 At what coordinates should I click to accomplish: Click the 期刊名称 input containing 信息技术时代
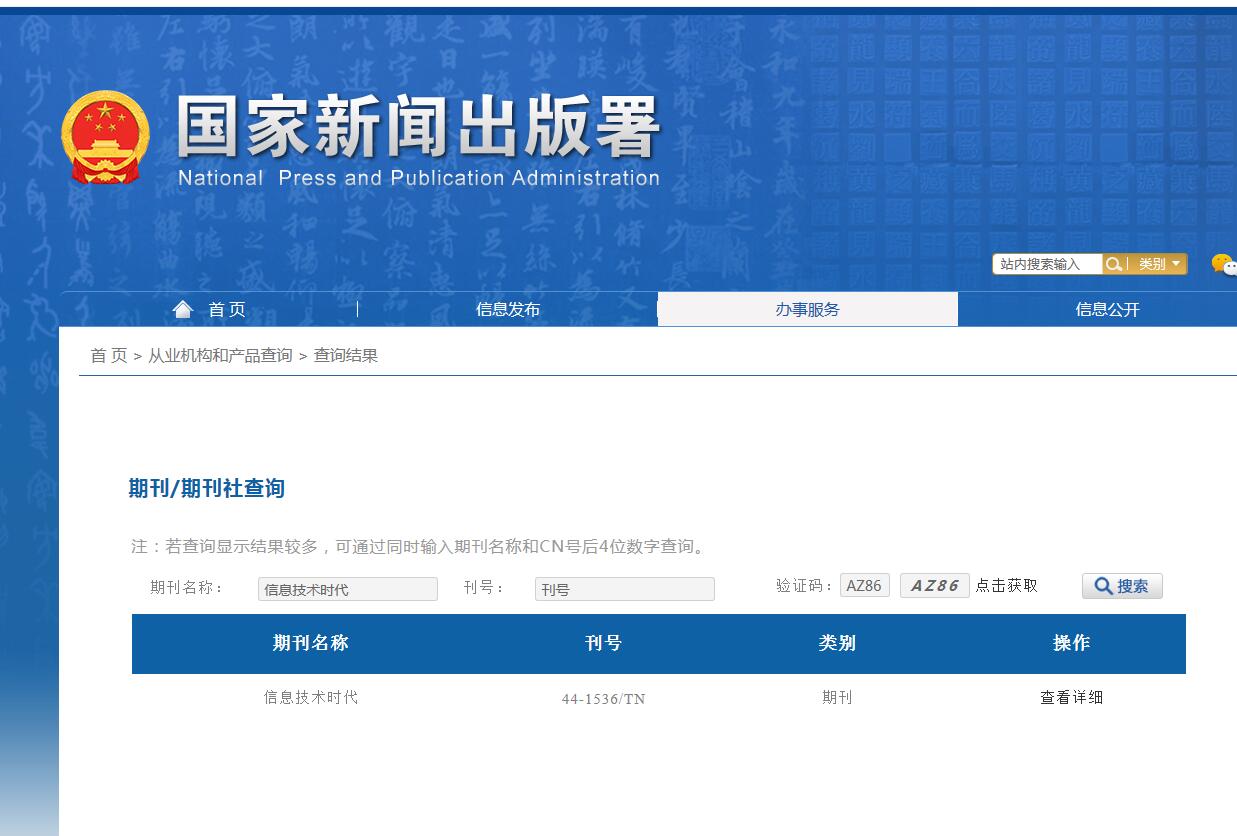pos(347,589)
